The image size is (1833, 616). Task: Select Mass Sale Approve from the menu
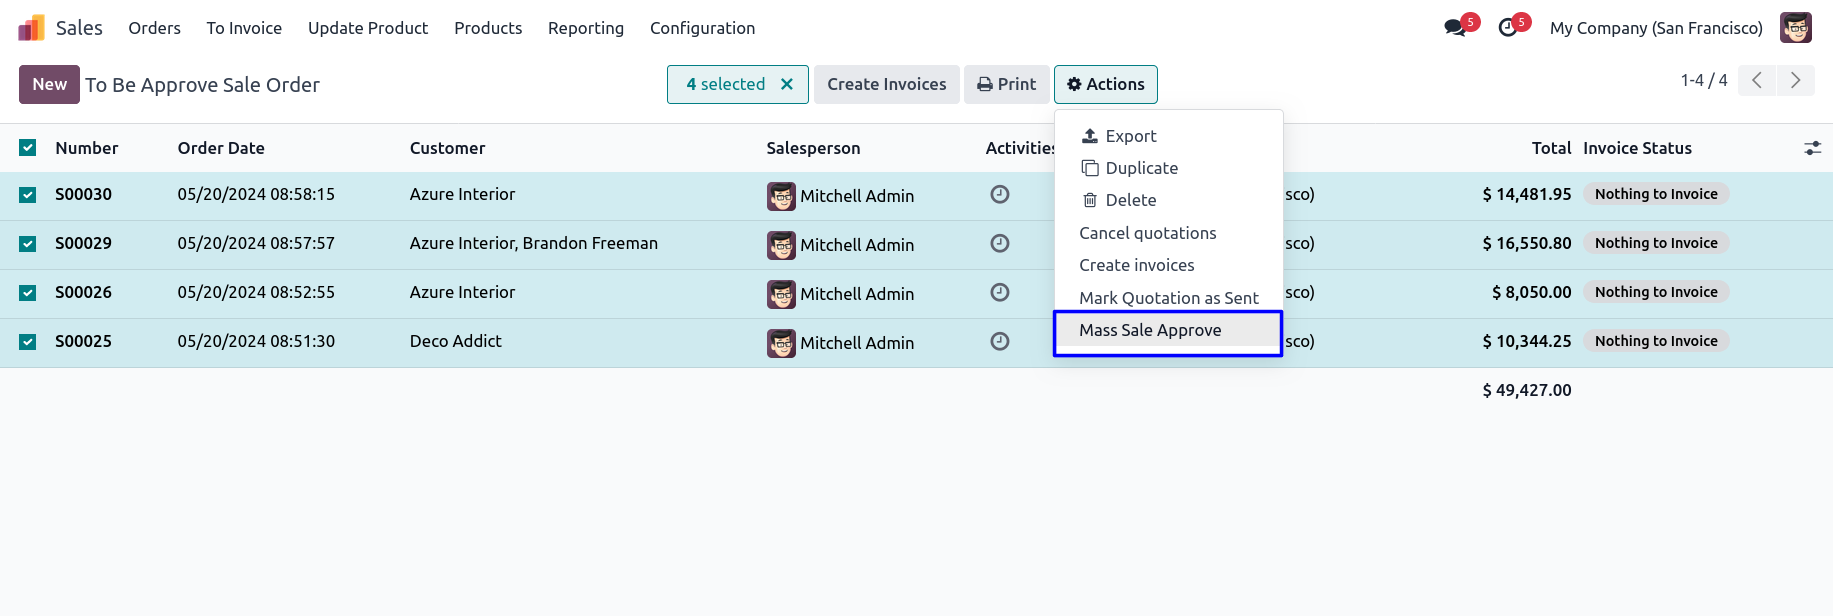pos(1150,330)
